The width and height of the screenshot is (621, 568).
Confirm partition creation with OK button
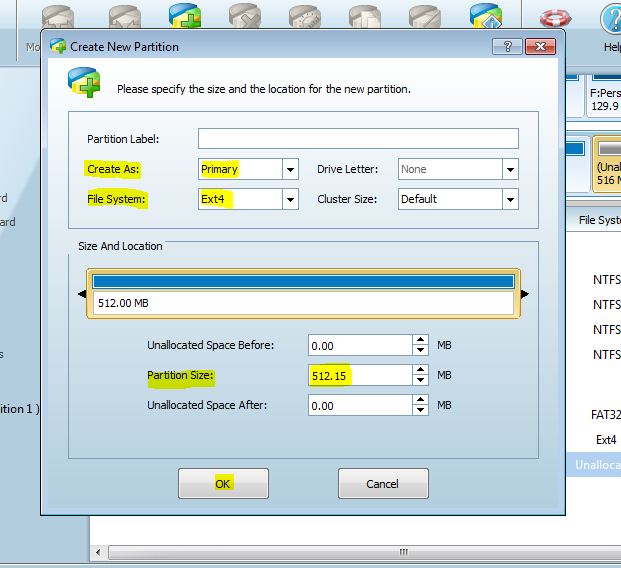(223, 484)
